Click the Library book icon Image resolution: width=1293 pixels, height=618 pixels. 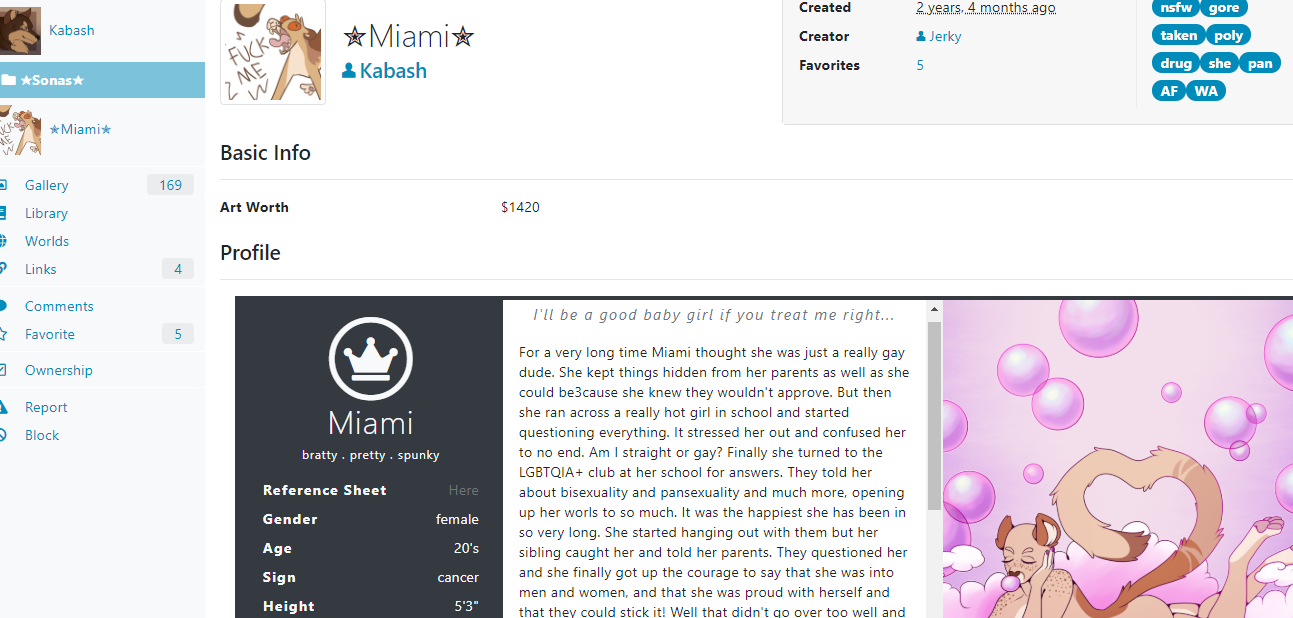tap(3, 213)
